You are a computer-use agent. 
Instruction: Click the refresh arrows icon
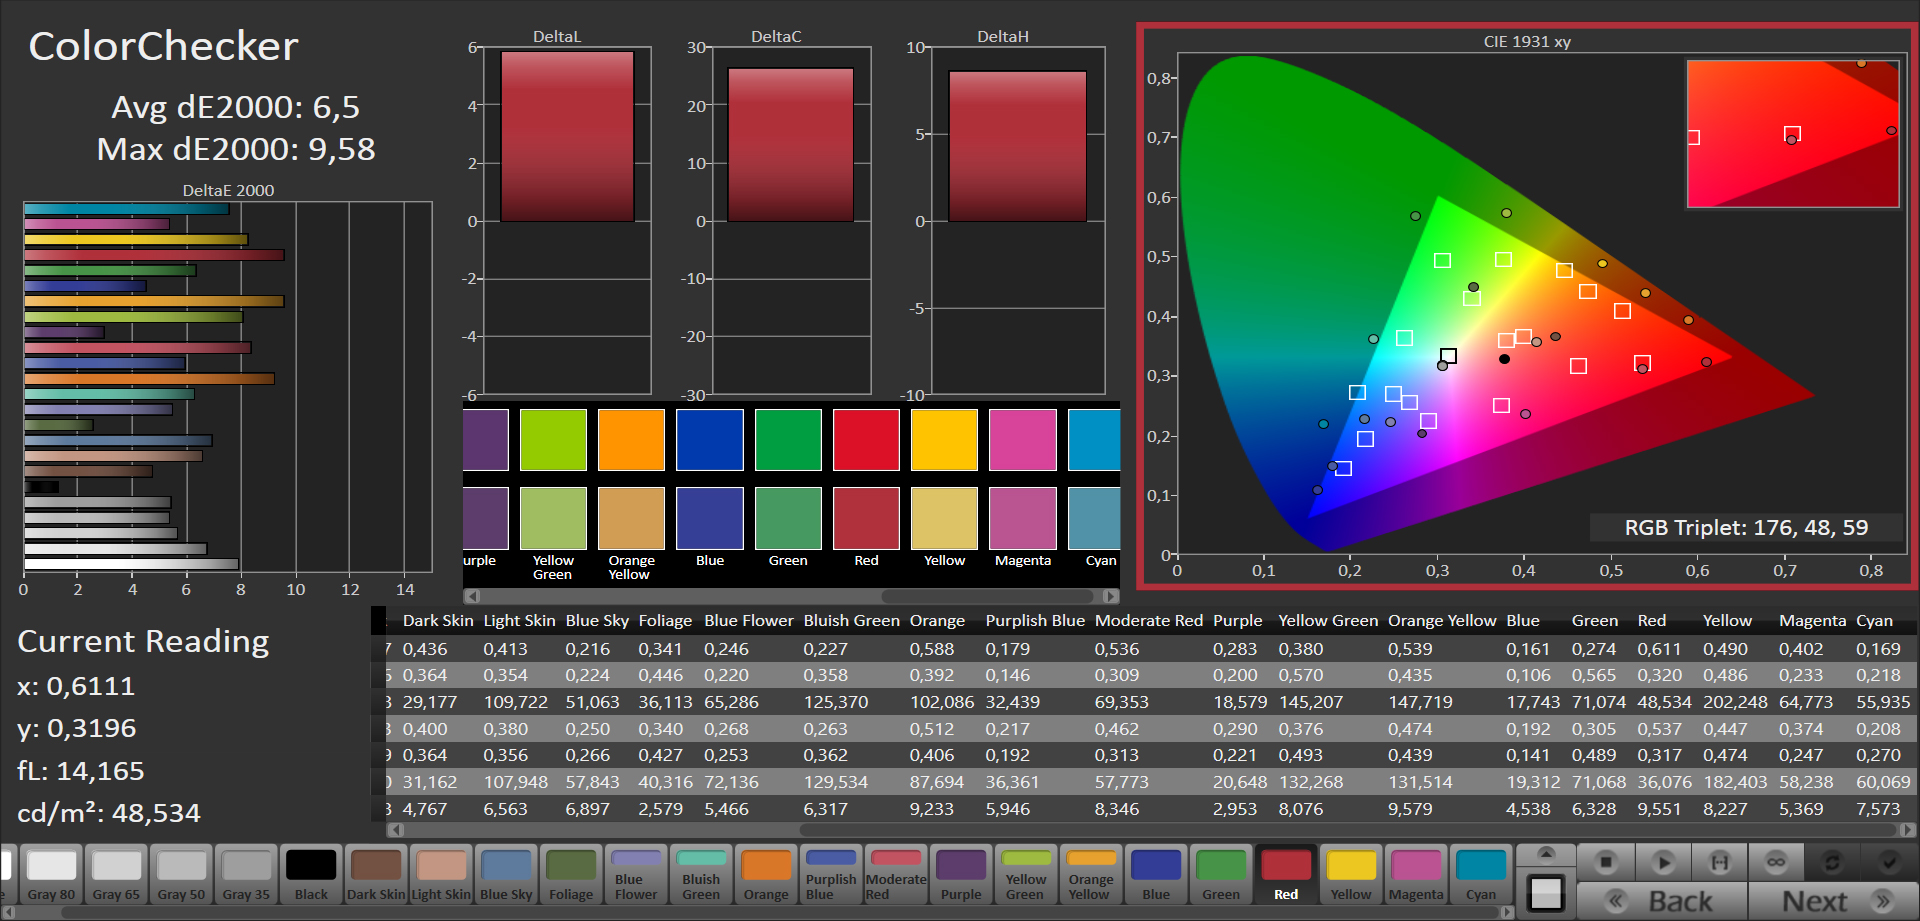1832,862
